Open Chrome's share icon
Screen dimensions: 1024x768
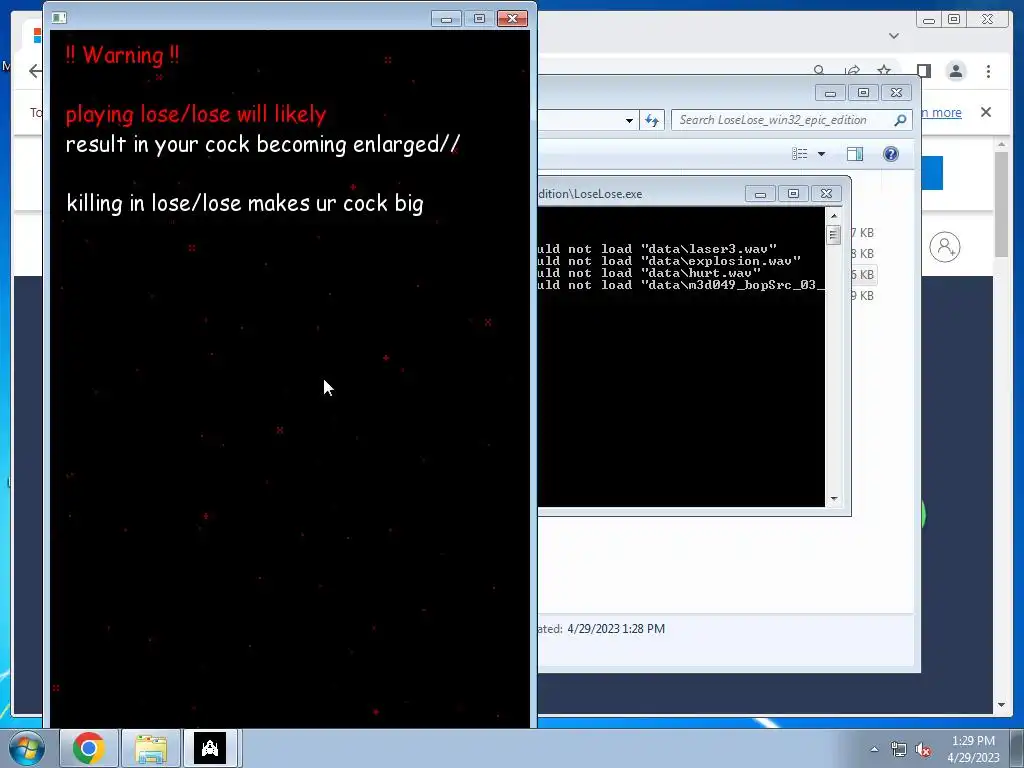point(852,71)
